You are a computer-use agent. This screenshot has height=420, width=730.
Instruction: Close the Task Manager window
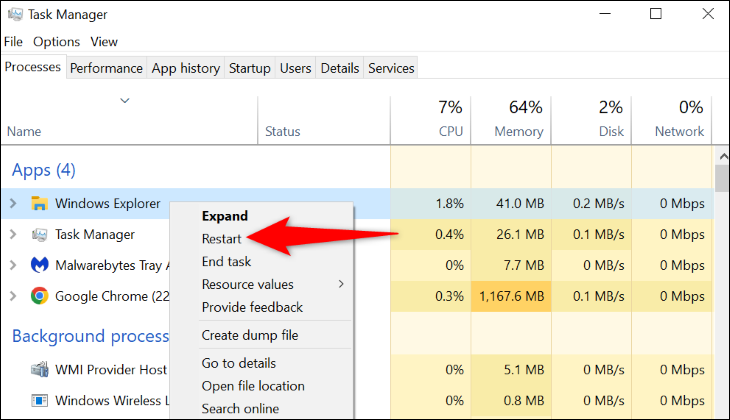(708, 14)
